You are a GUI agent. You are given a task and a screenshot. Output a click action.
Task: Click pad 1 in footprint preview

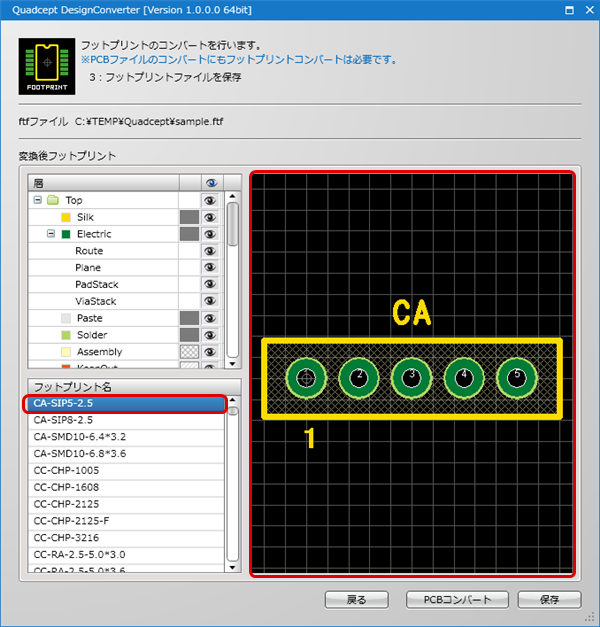(306, 378)
